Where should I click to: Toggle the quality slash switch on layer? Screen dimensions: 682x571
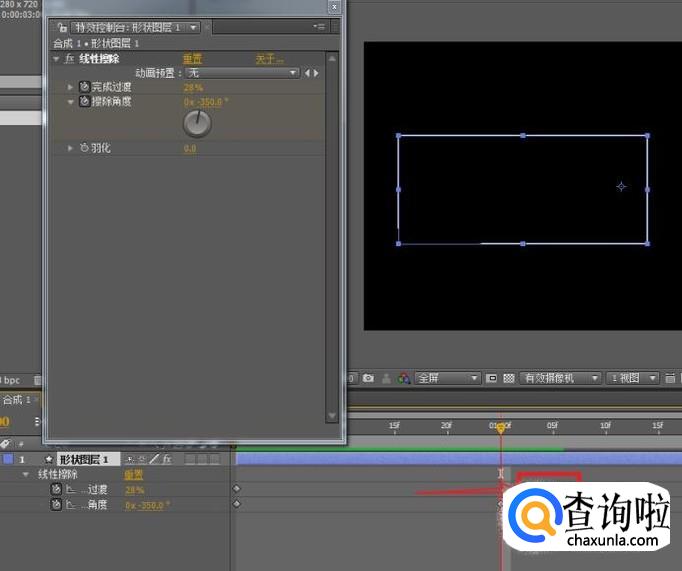point(154,459)
